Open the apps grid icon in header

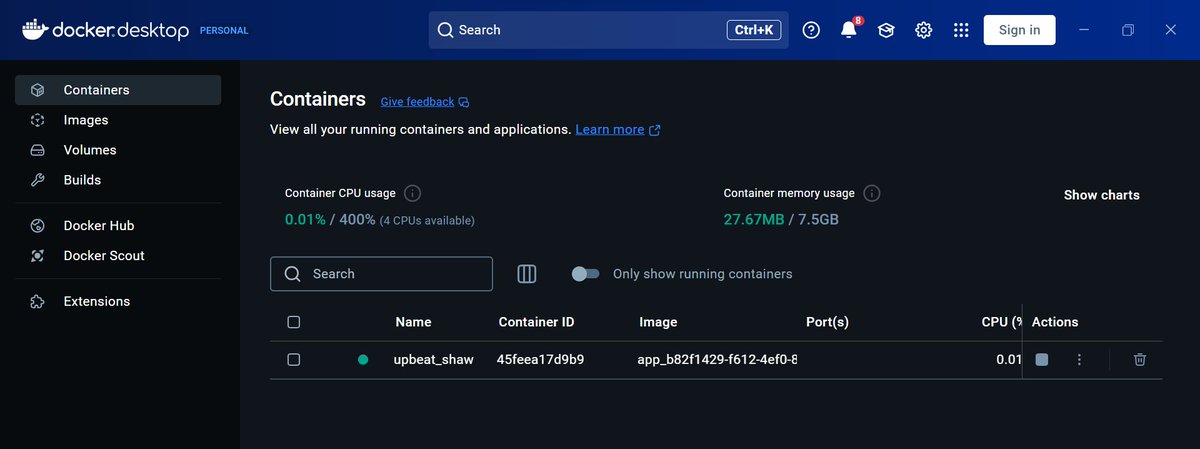point(961,30)
